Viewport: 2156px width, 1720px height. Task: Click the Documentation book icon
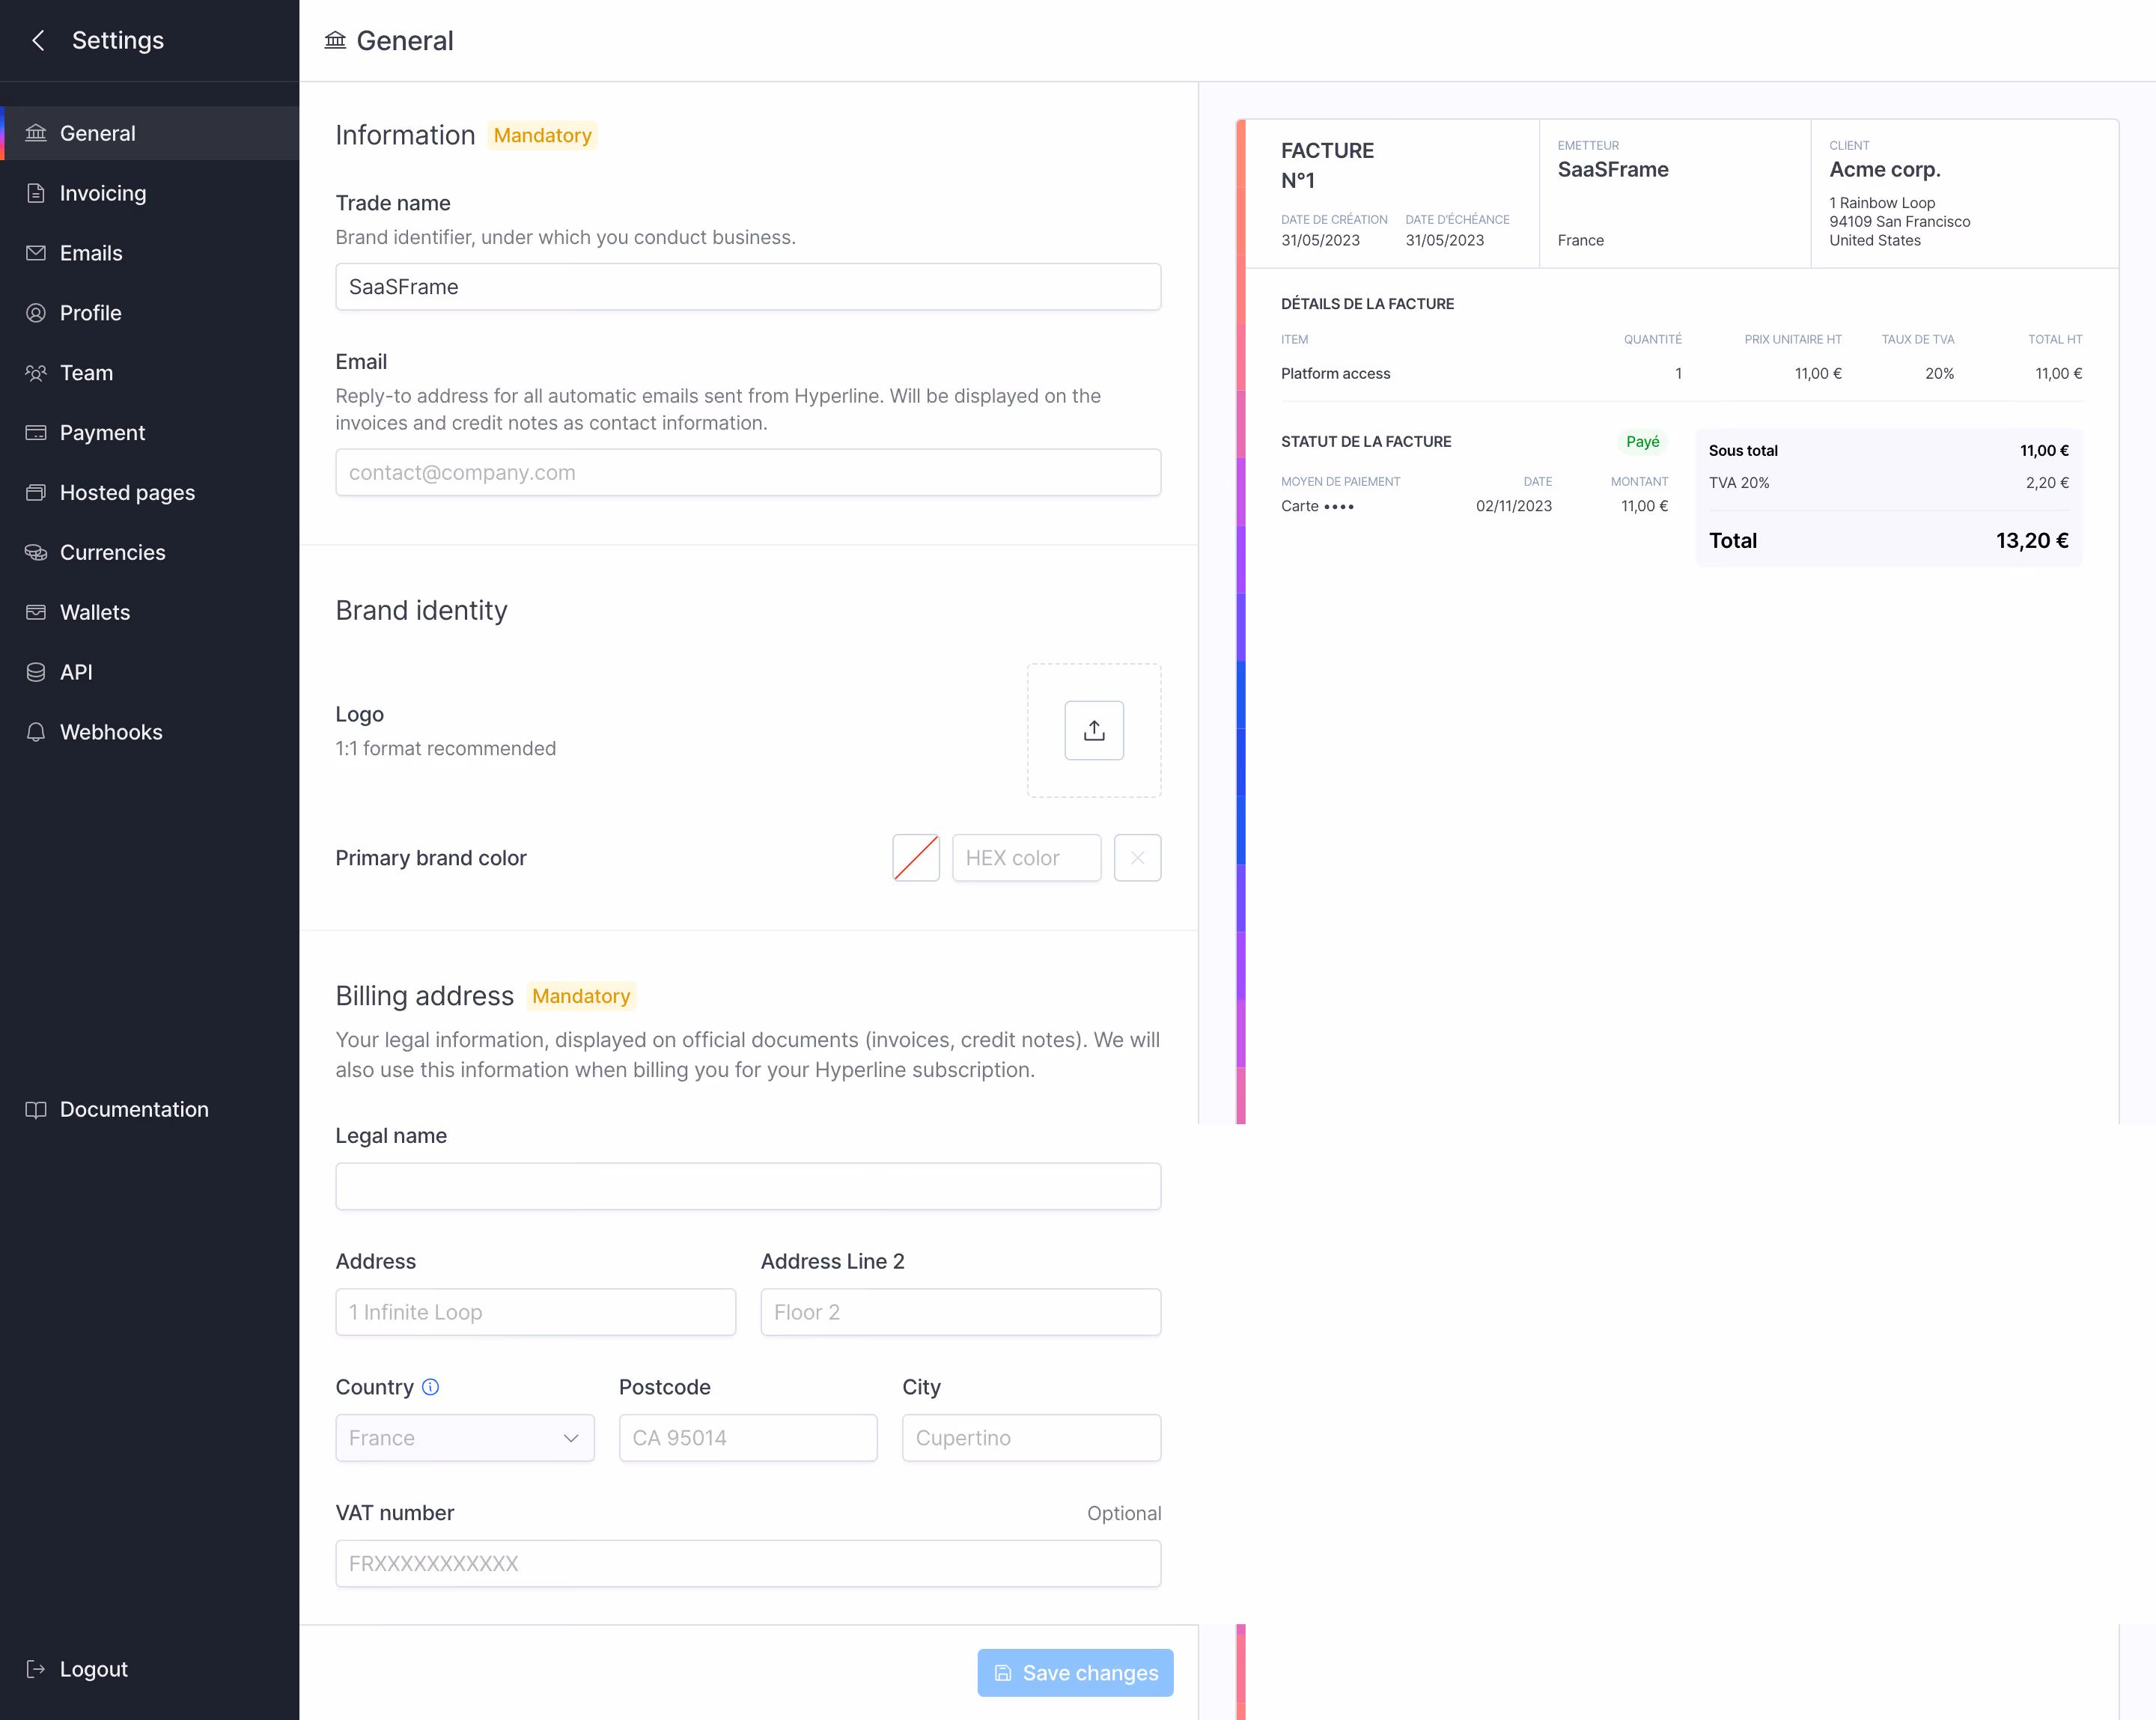pyautogui.click(x=36, y=1110)
